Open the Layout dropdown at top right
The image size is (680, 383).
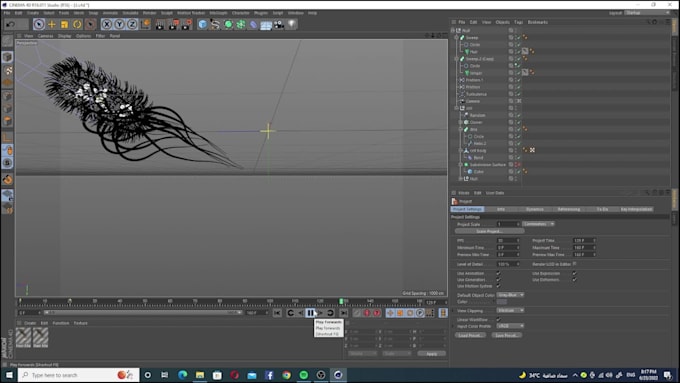pos(648,13)
